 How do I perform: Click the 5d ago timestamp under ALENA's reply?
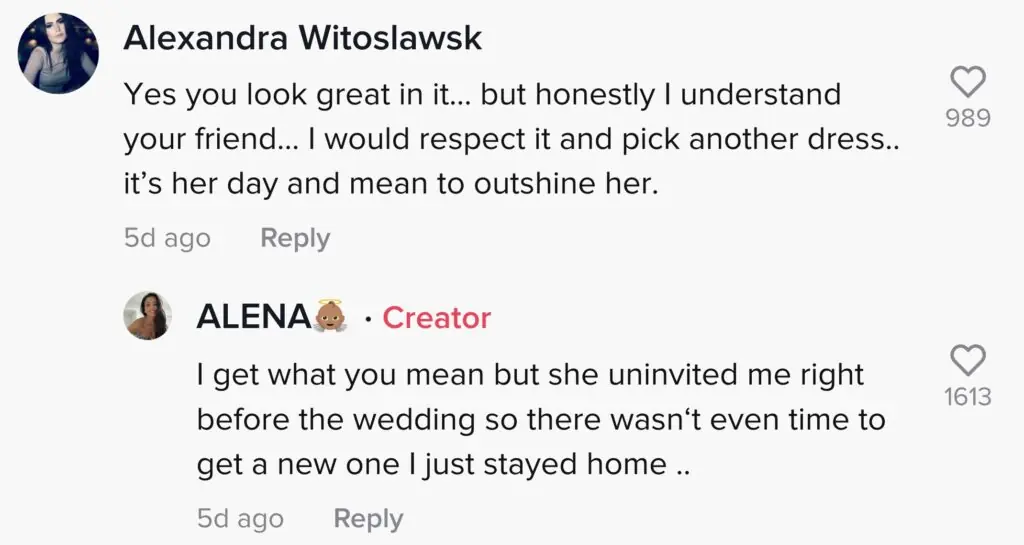[x=240, y=519]
